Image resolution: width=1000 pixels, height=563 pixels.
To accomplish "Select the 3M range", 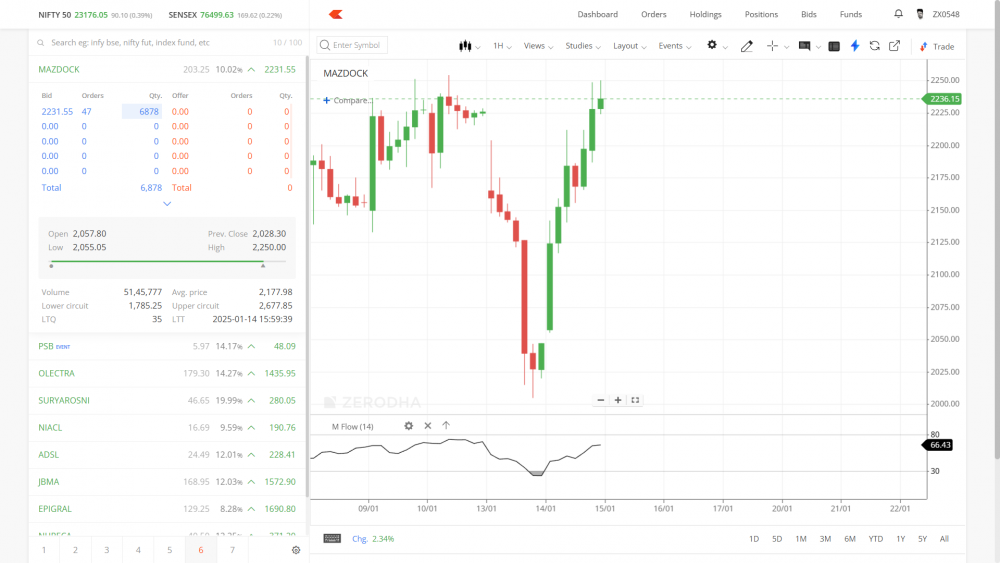I will (825, 539).
